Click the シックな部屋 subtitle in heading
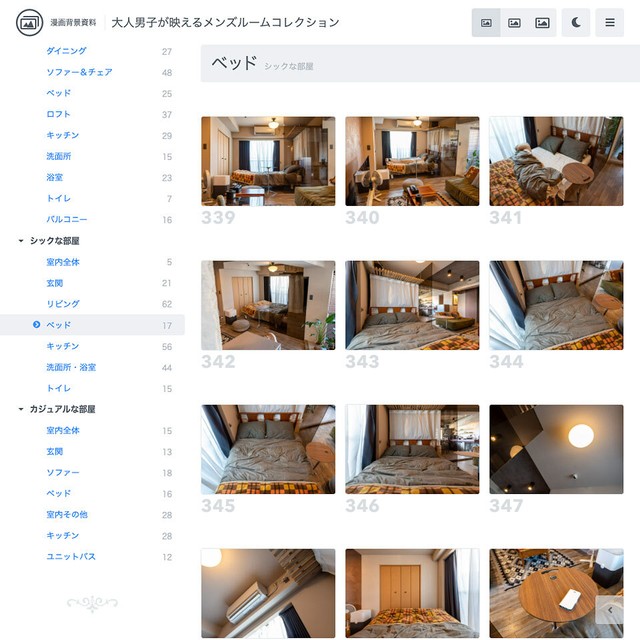 pyautogui.click(x=289, y=67)
